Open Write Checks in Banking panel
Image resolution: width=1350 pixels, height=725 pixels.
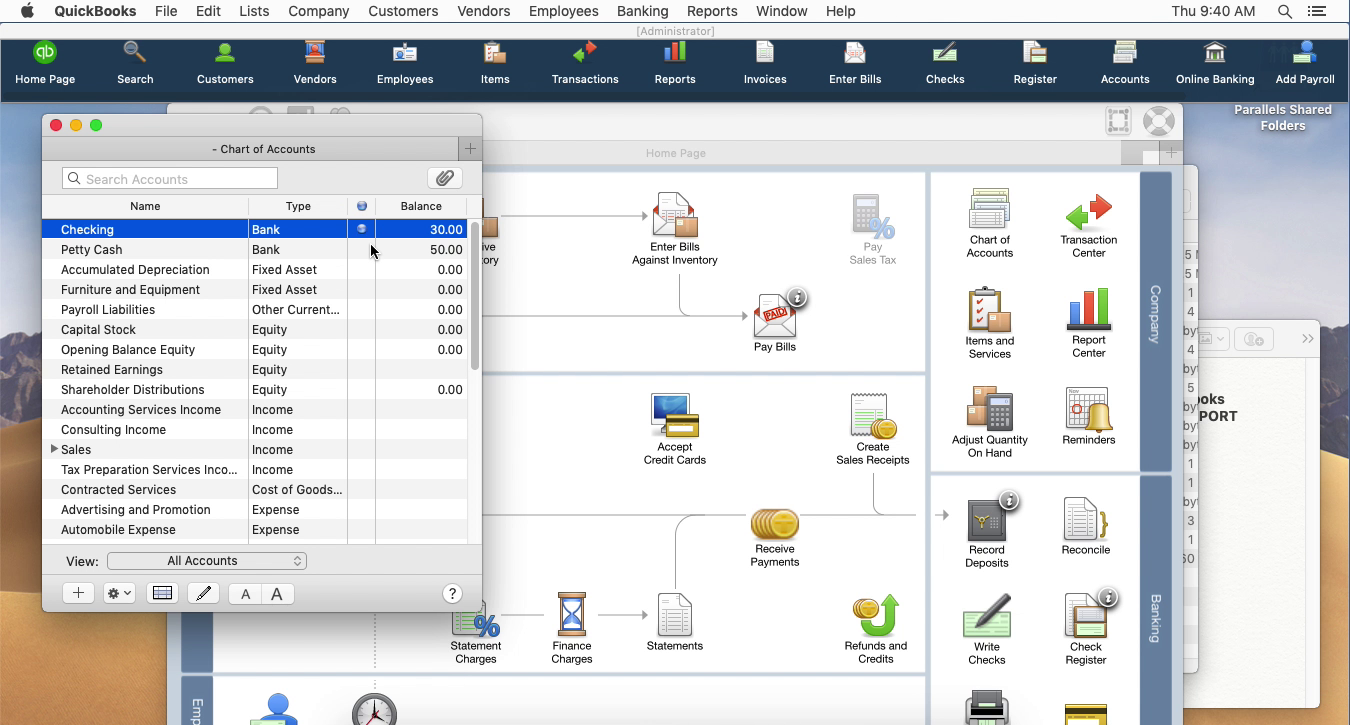pyautogui.click(x=987, y=629)
